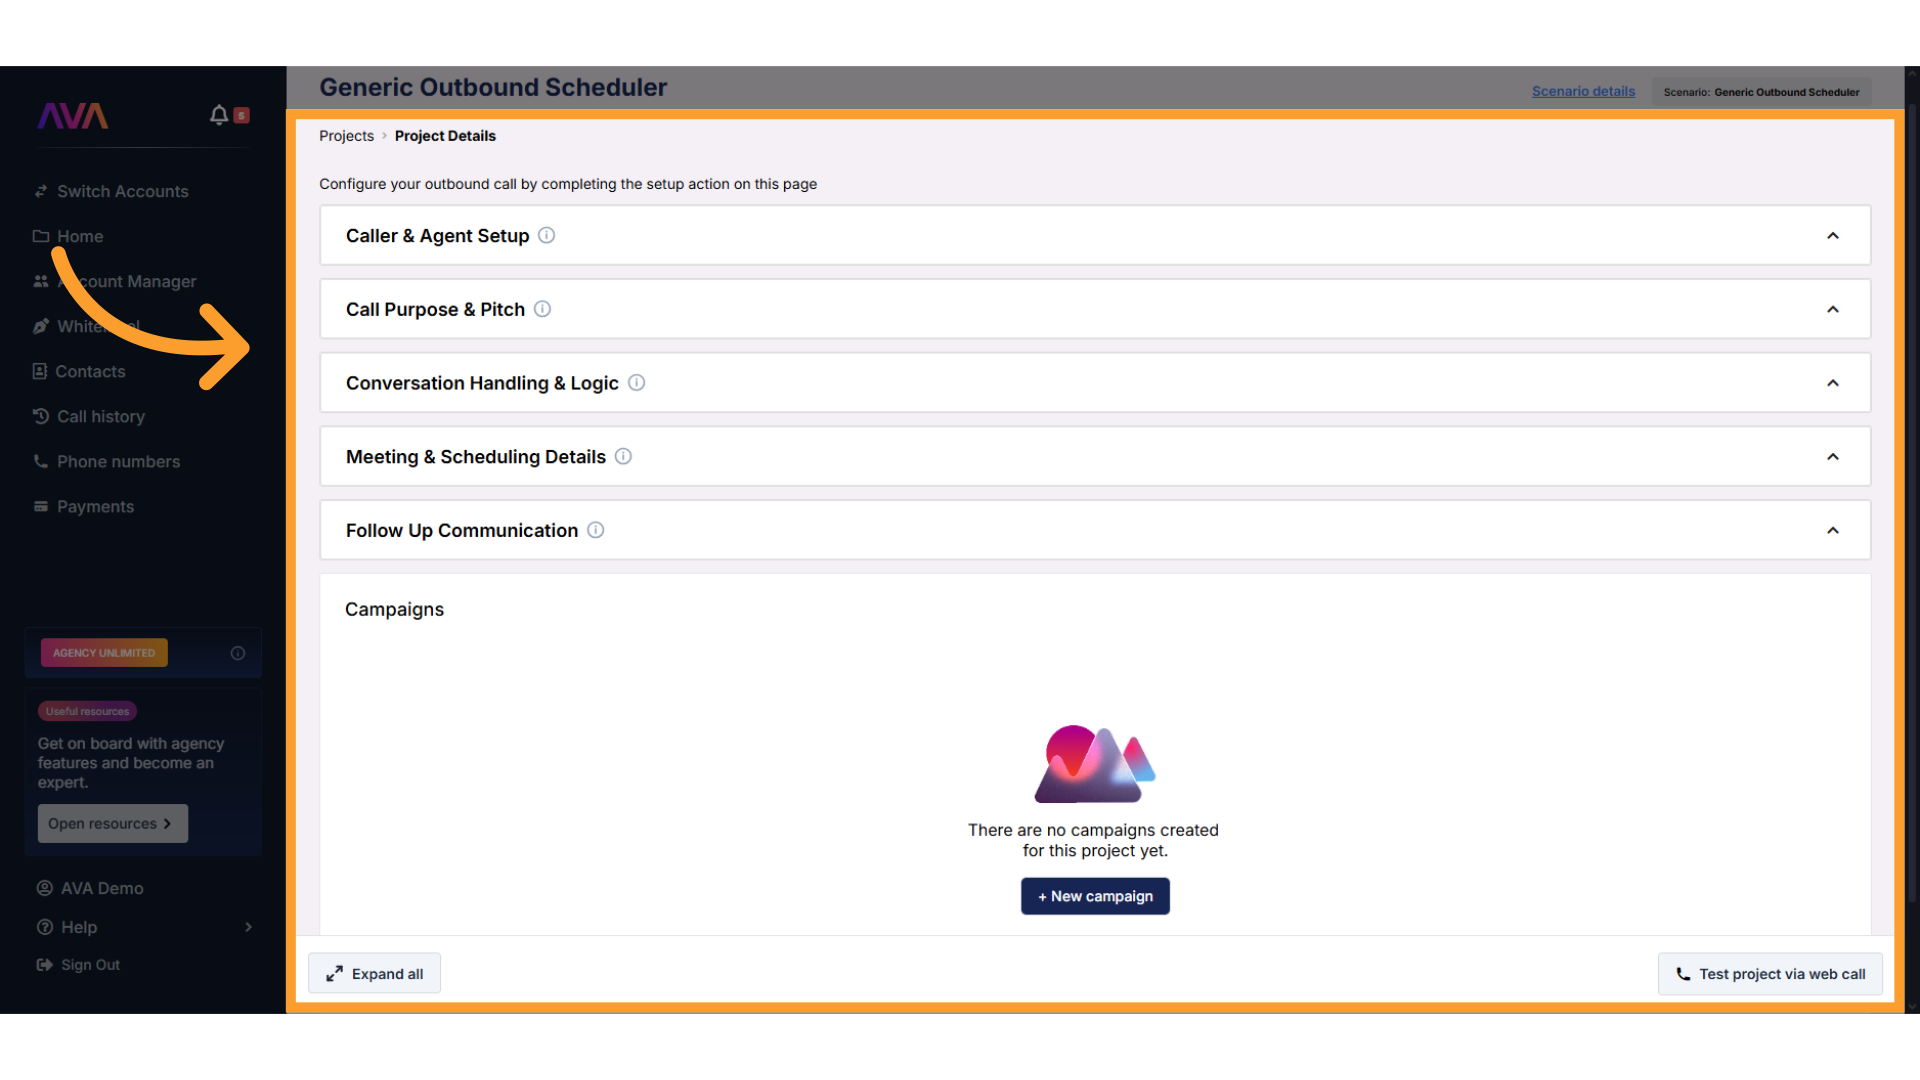
Task: Open AVA Demo account menu
Action: [102, 888]
